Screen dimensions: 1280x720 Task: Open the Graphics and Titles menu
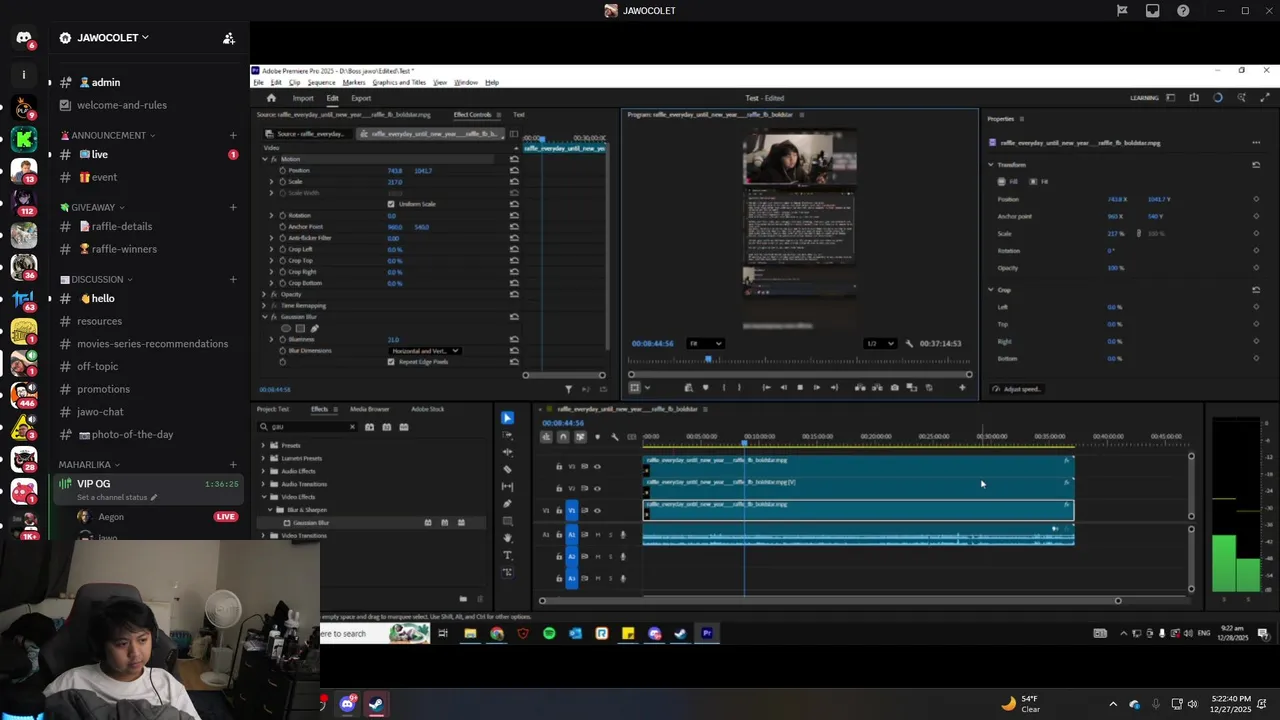[x=399, y=82]
